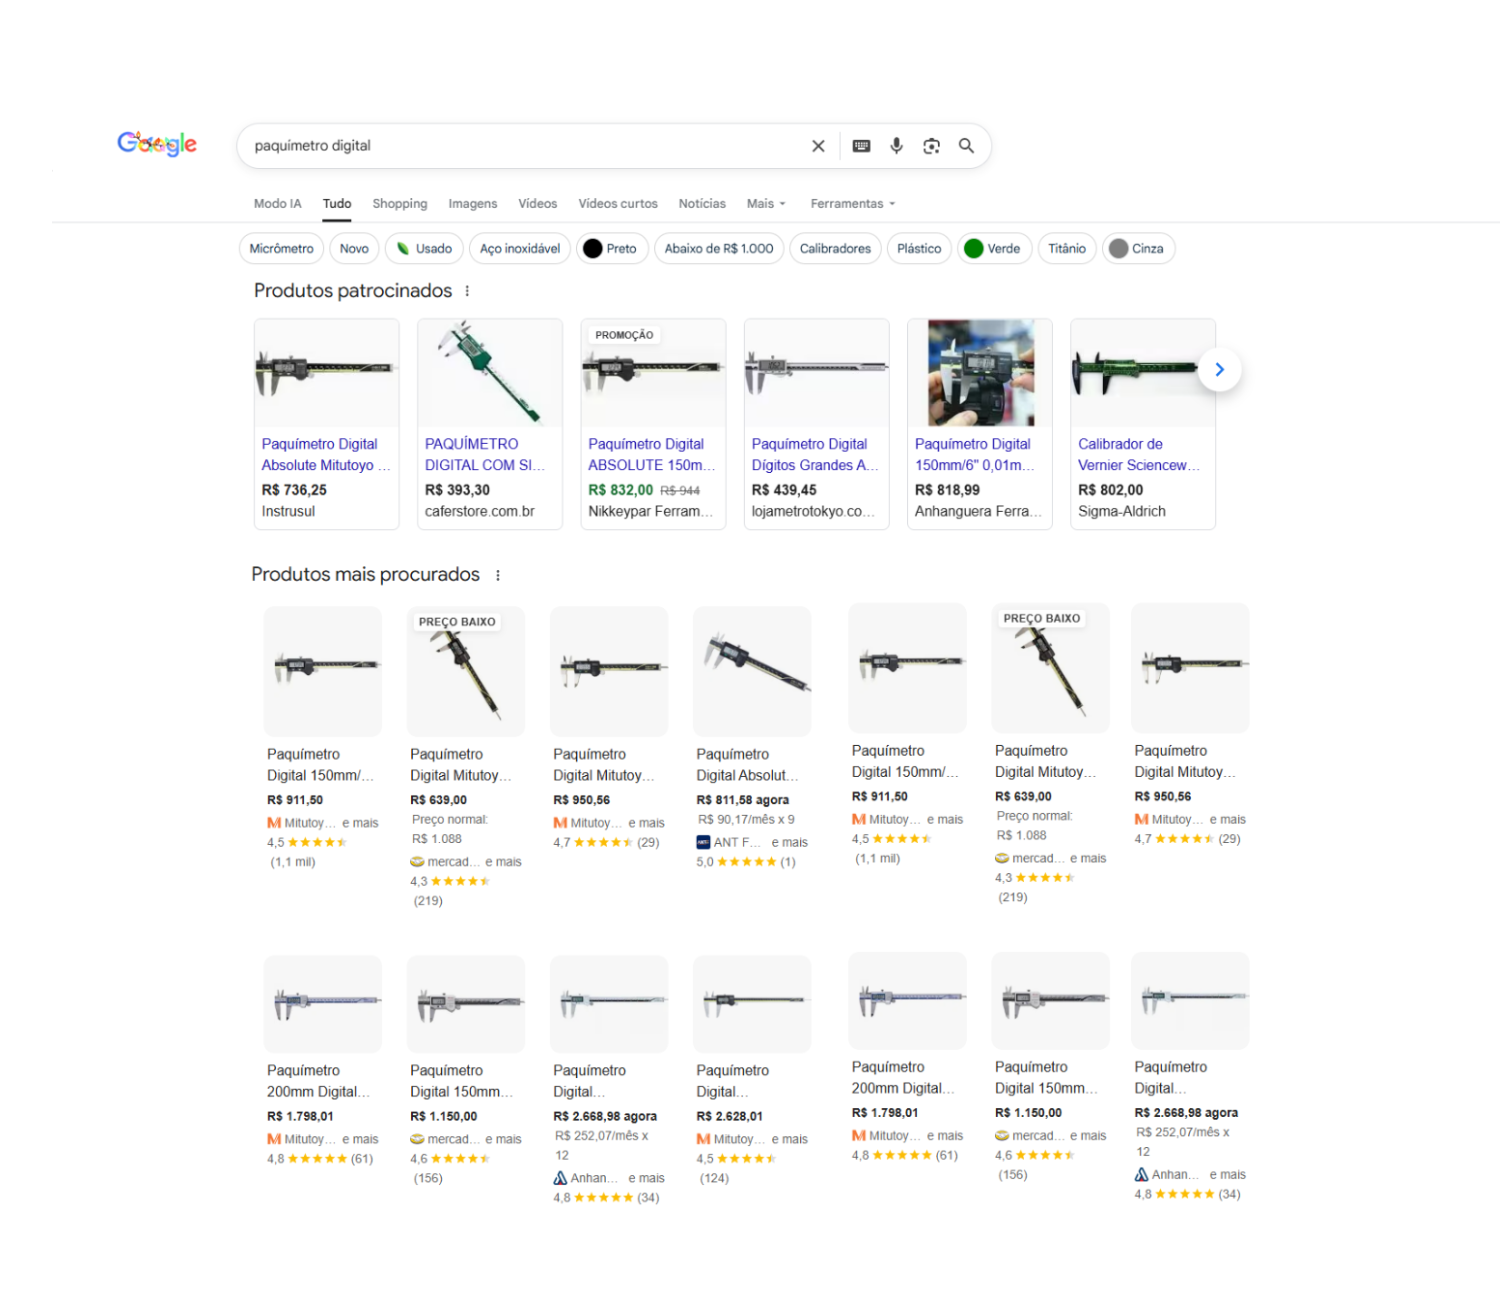Click the Google logo
Image resolution: width=1500 pixels, height=1300 pixels.
[156, 144]
